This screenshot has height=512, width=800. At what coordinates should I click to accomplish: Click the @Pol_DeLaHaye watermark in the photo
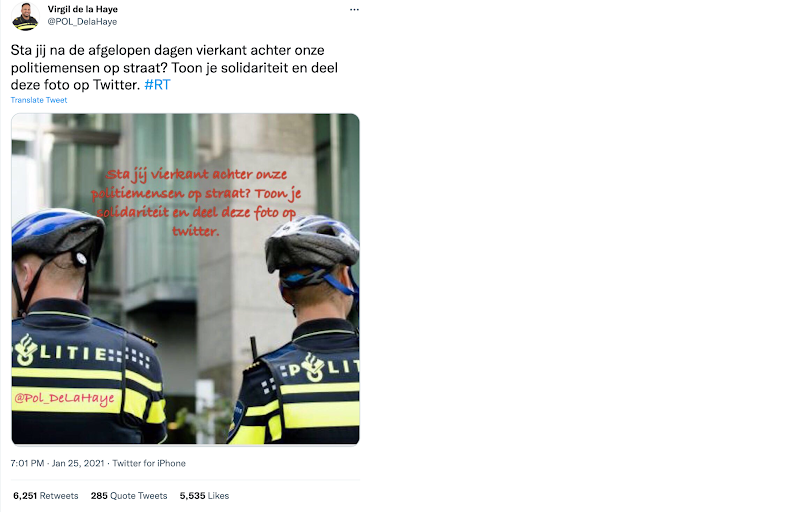pos(64,398)
